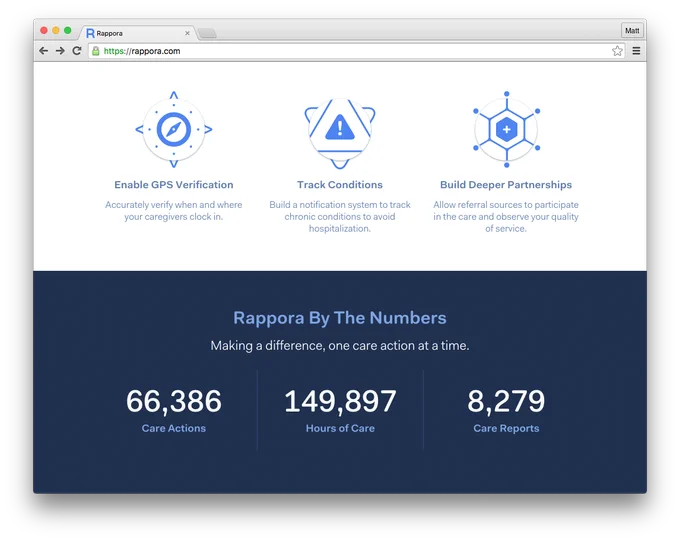Click the Build Deeper Partnerships heading
Screen dimensions: 680x541
506,185
